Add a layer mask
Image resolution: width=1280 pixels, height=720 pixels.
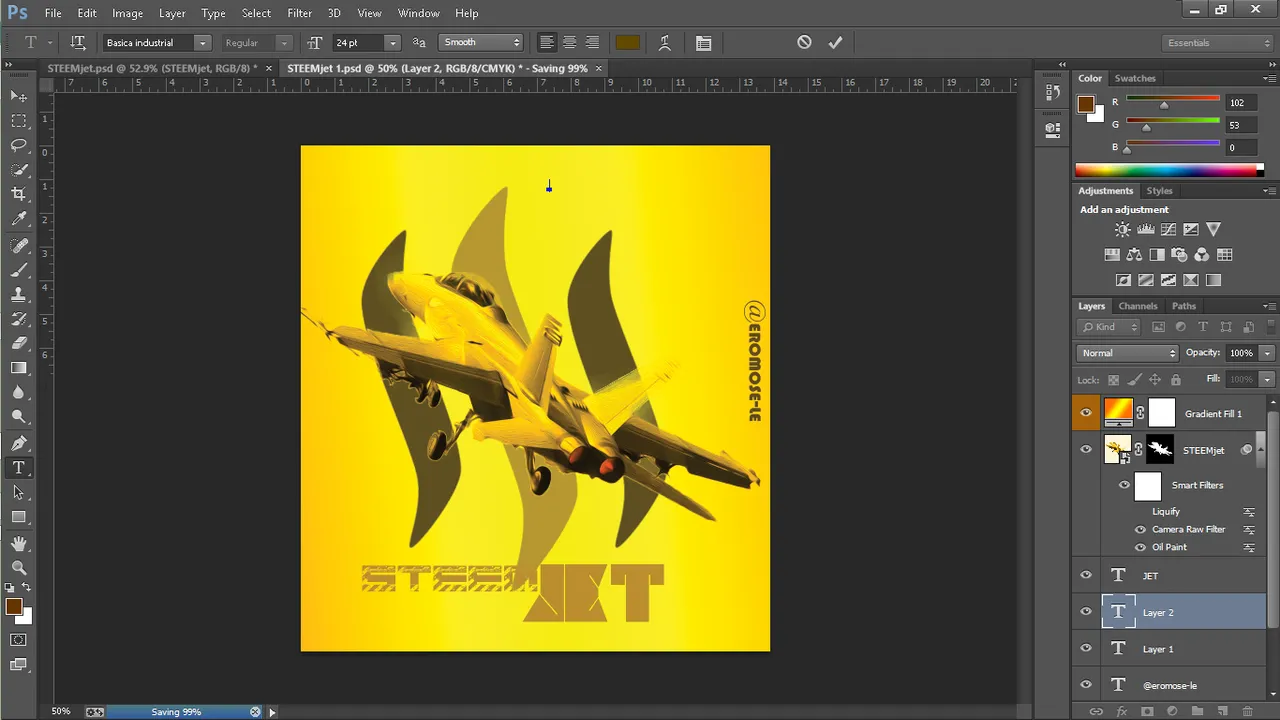(1147, 711)
